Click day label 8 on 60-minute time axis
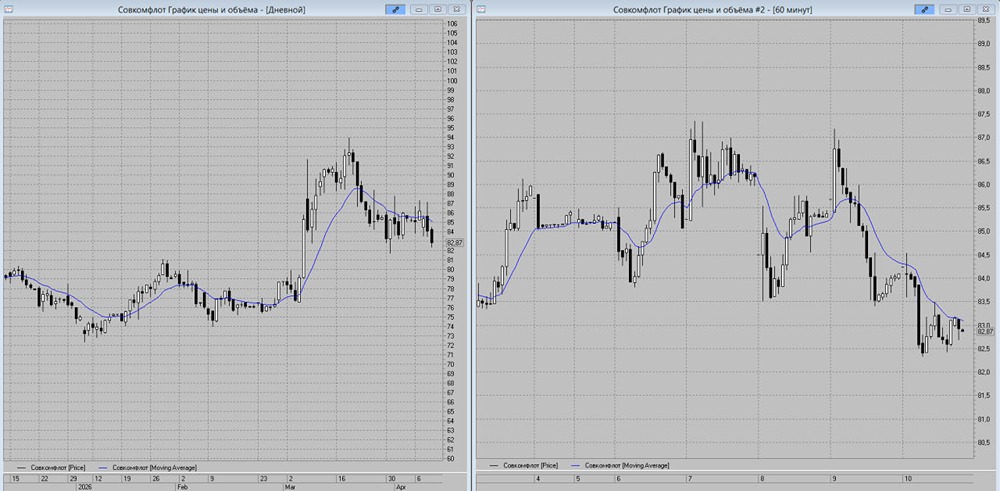Image resolution: width=1000 pixels, height=491 pixels. click(x=761, y=478)
